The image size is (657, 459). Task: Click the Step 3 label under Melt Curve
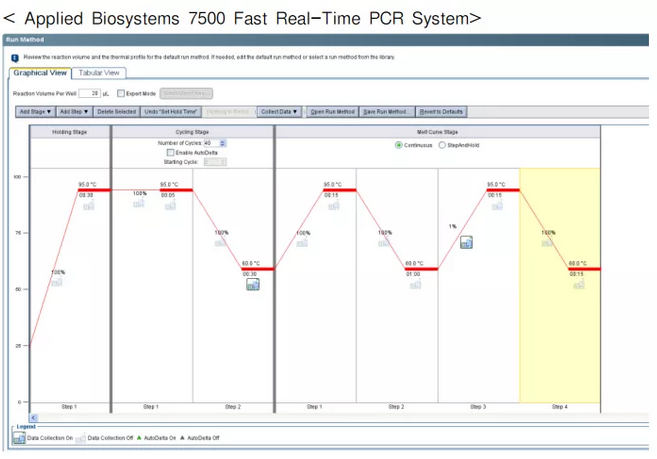click(x=478, y=407)
